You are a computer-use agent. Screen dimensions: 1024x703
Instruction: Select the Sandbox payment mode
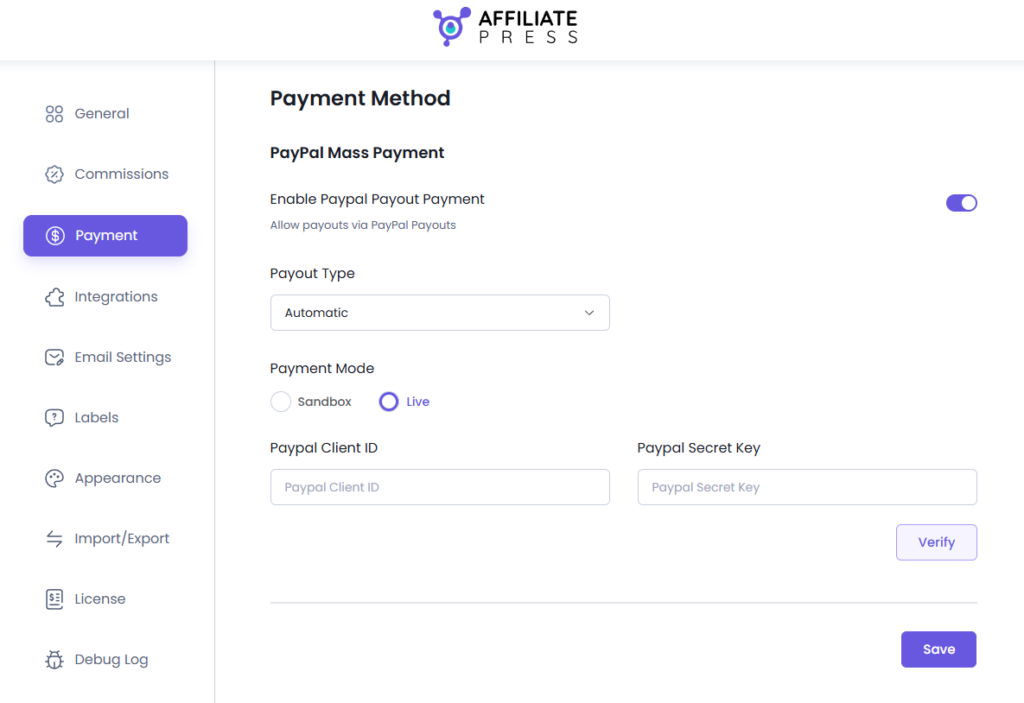tap(281, 402)
